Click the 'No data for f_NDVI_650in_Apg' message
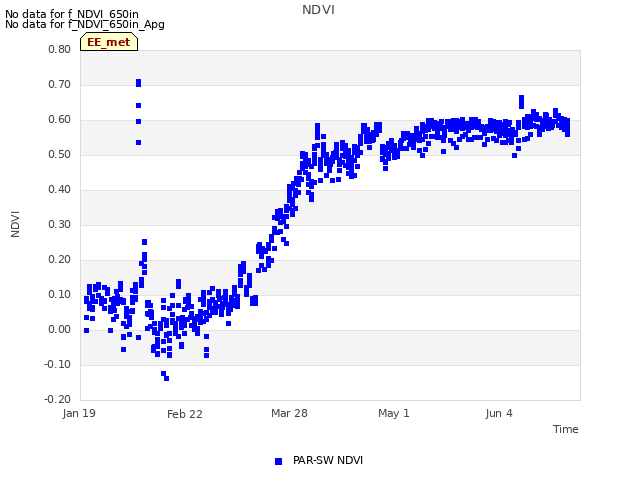Viewport: 640px width, 480px height. tap(85, 24)
